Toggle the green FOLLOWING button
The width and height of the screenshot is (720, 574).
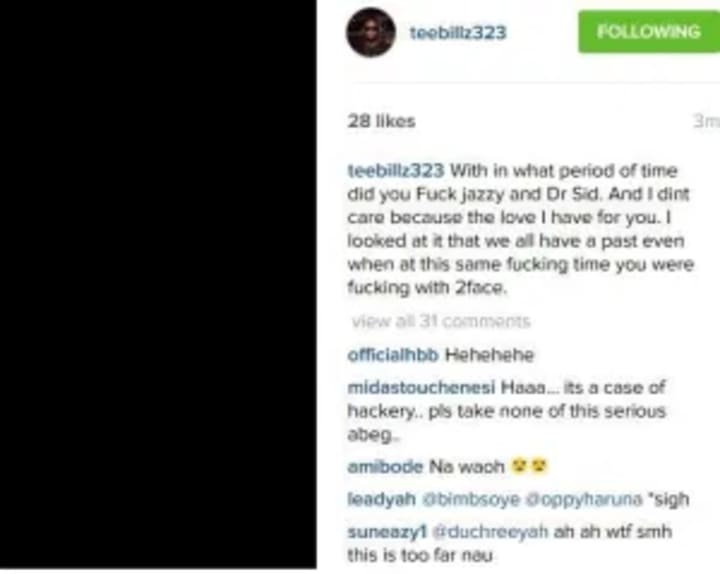coord(649,31)
